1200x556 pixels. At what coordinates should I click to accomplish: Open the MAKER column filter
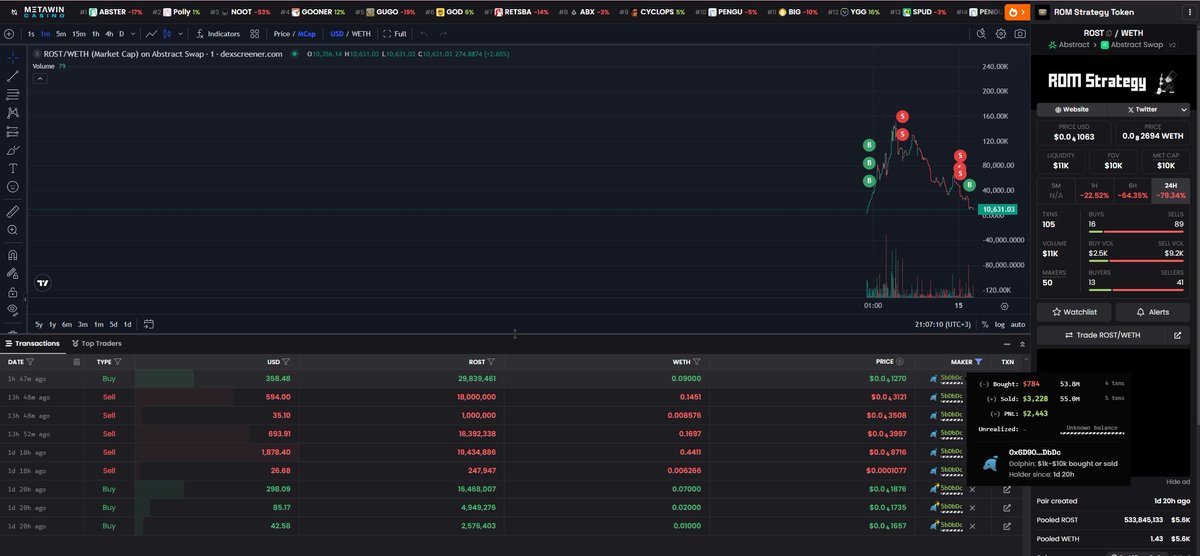click(x=979, y=361)
